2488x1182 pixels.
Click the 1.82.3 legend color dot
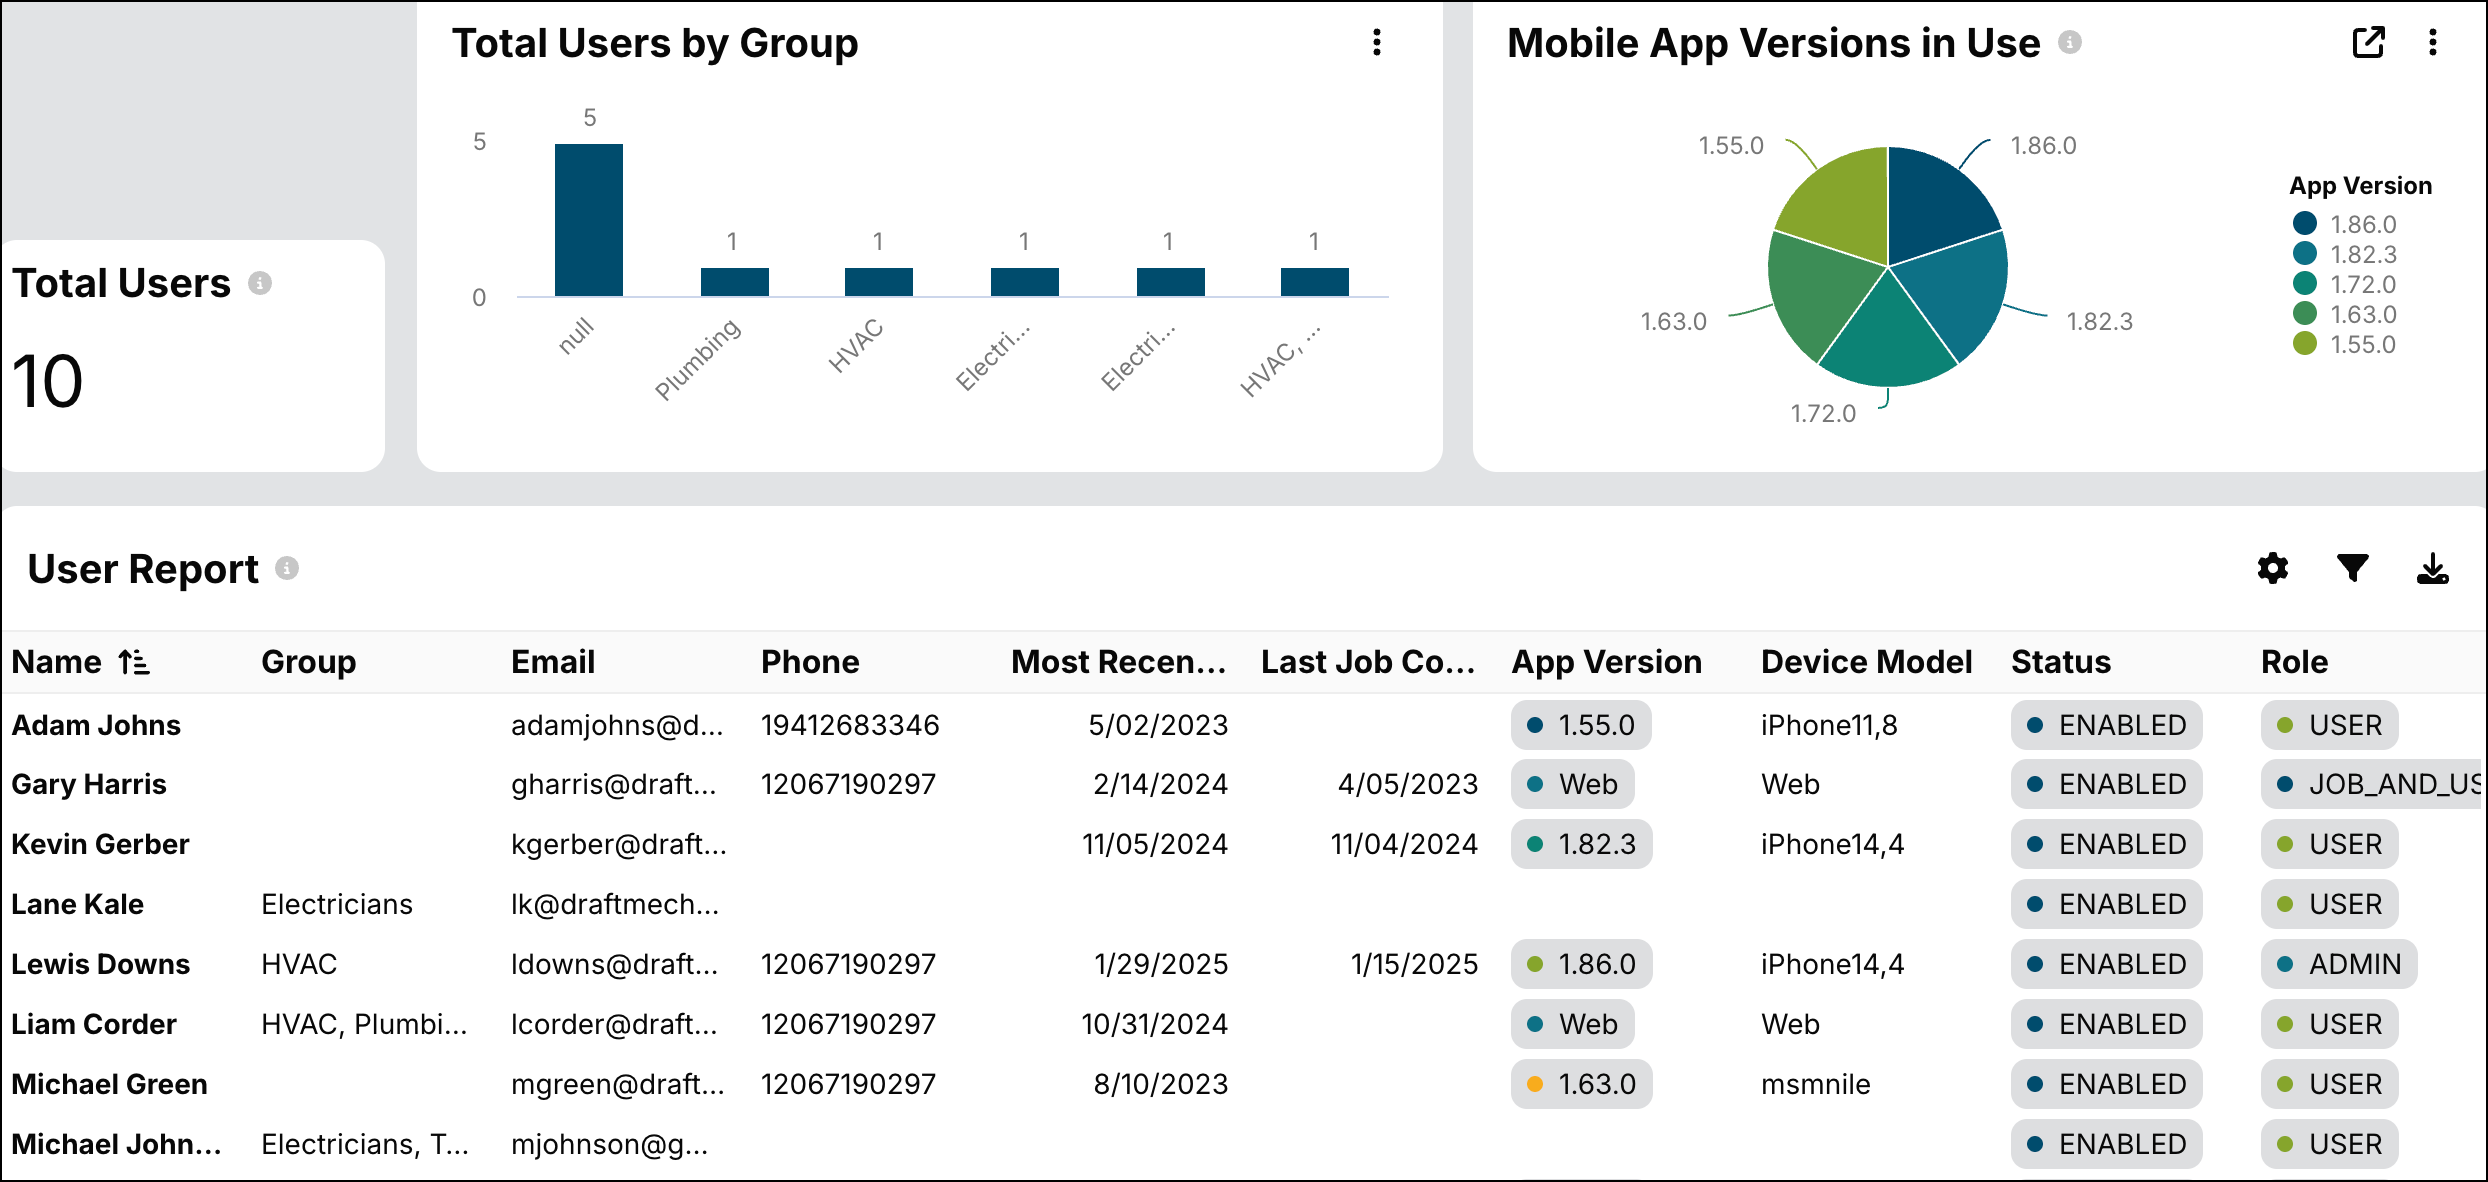(2305, 254)
